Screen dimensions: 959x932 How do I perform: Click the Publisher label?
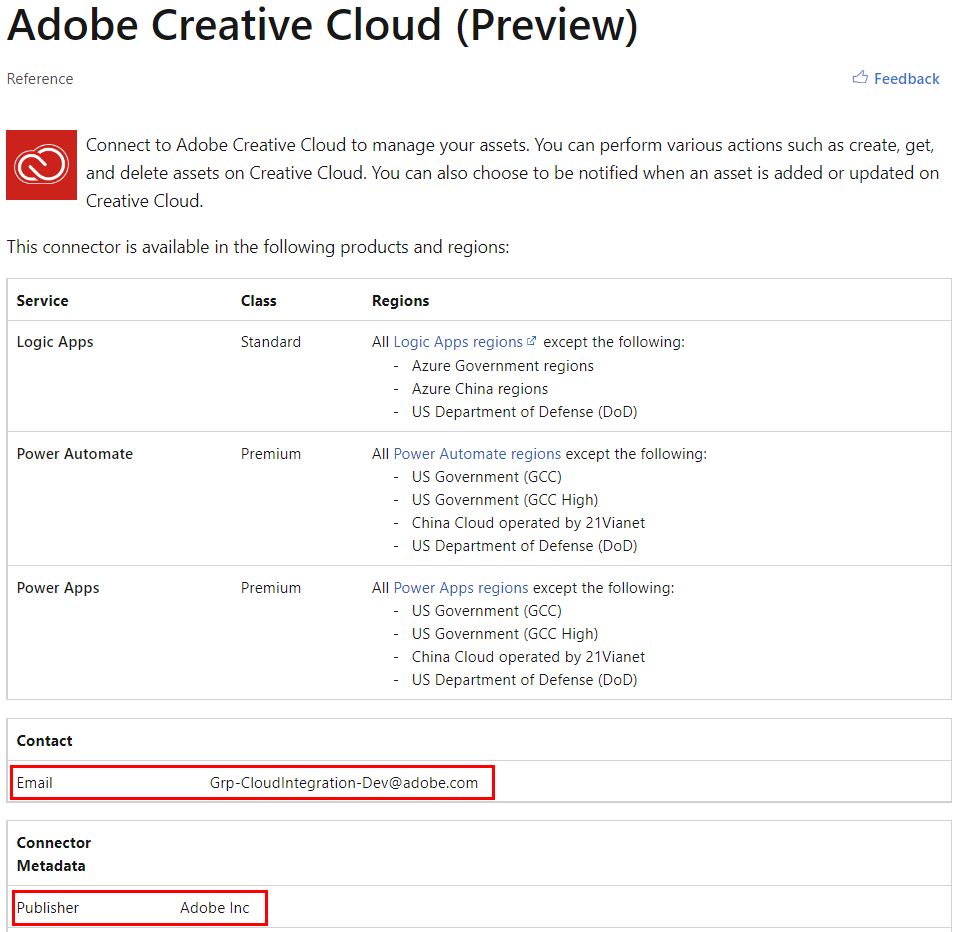click(48, 908)
